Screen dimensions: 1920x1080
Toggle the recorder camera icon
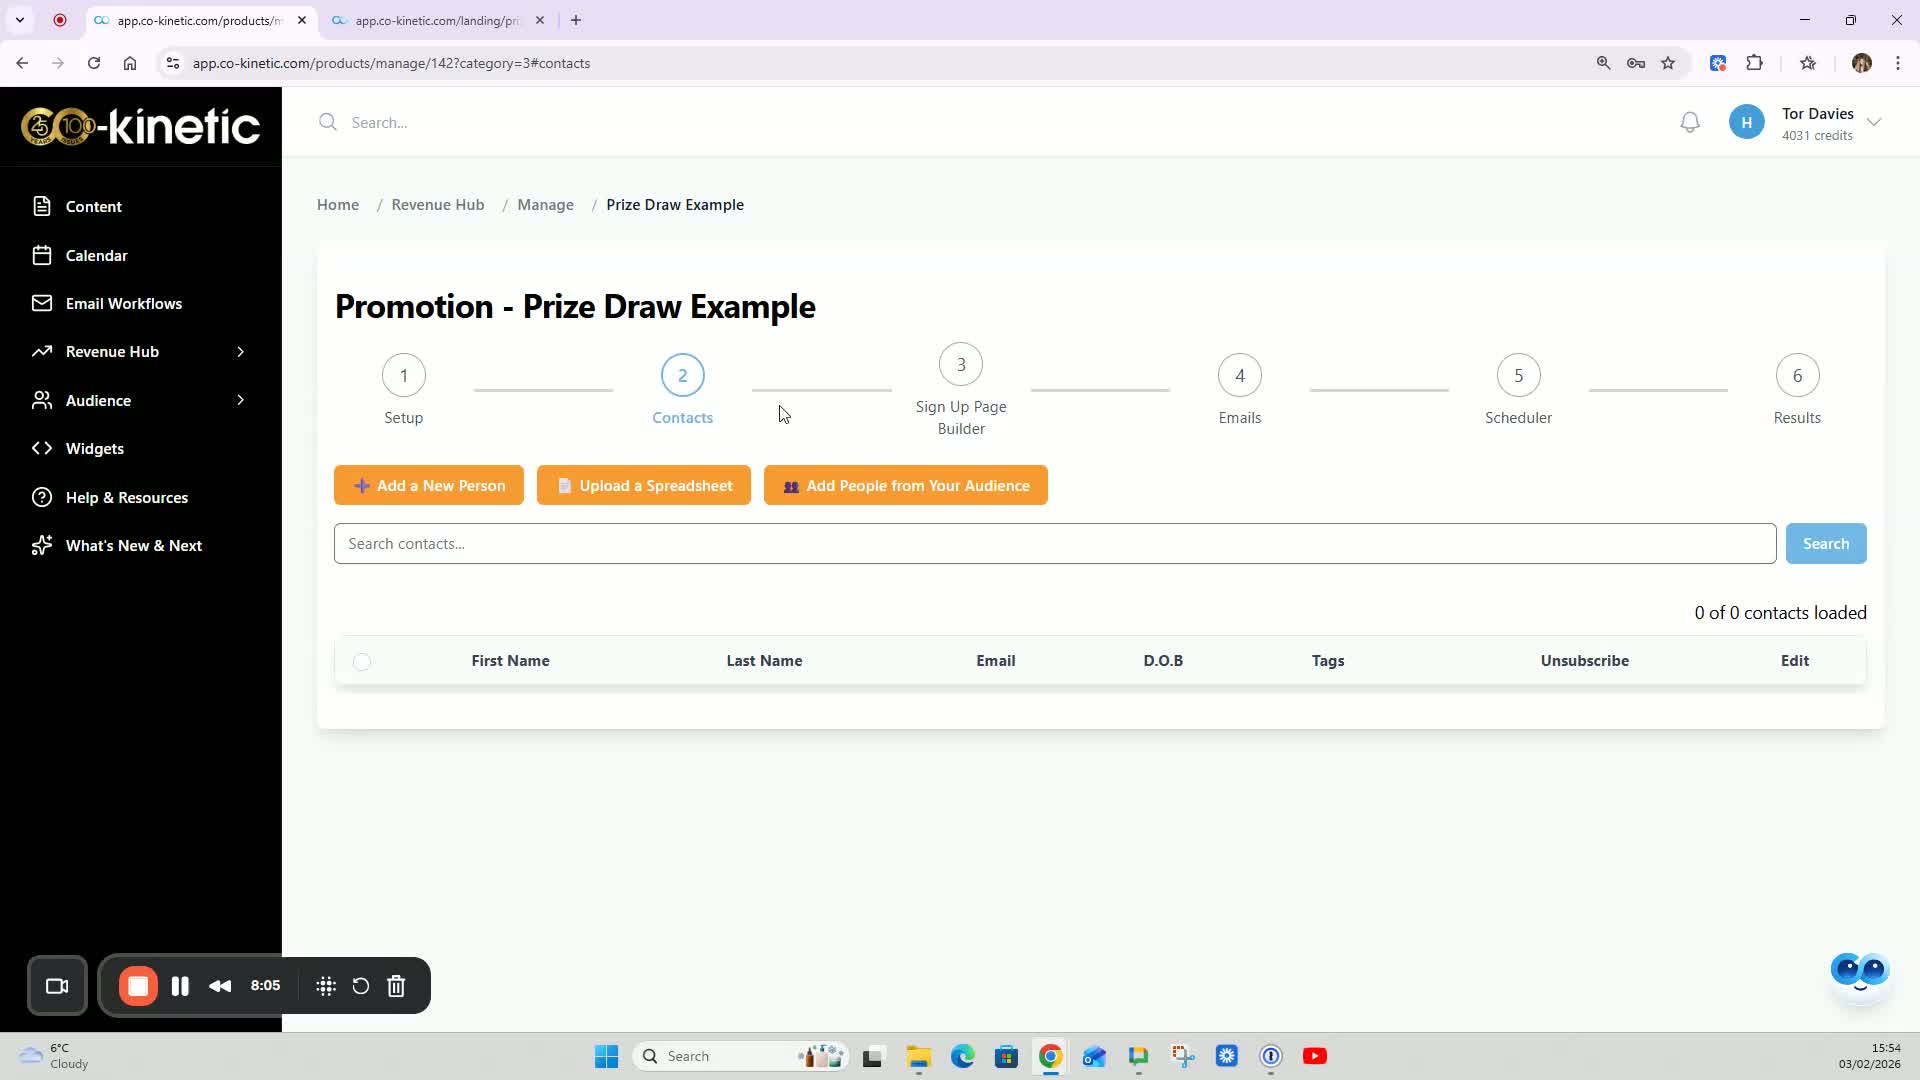(x=57, y=987)
